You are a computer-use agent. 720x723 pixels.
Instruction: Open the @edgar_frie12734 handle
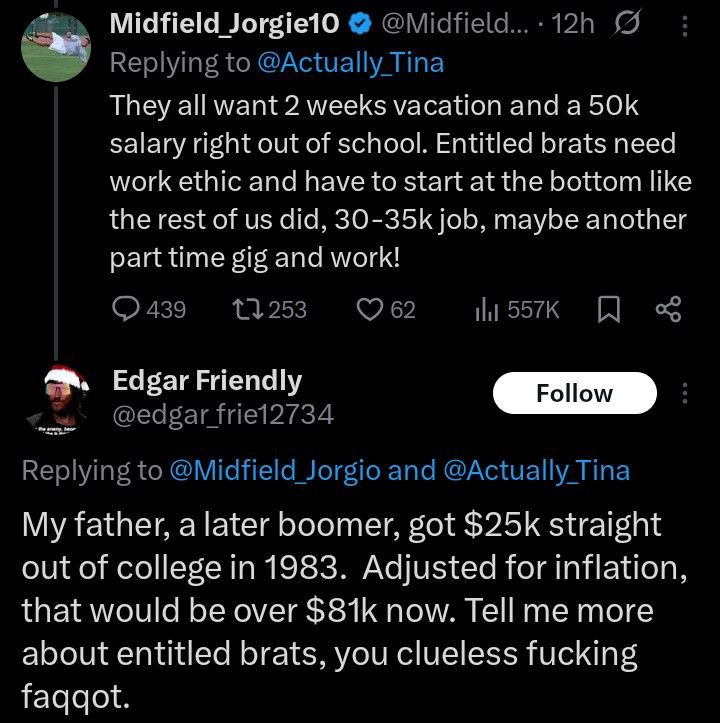pyautogui.click(x=223, y=413)
